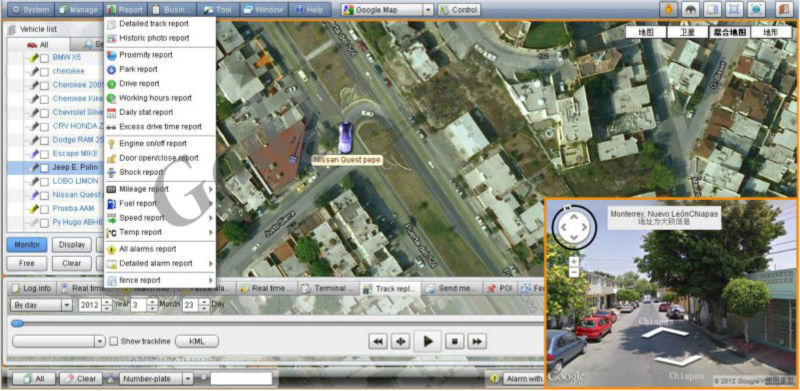800x391 pixels.
Task: Enable the Show trackline checkbox
Action: (114, 341)
